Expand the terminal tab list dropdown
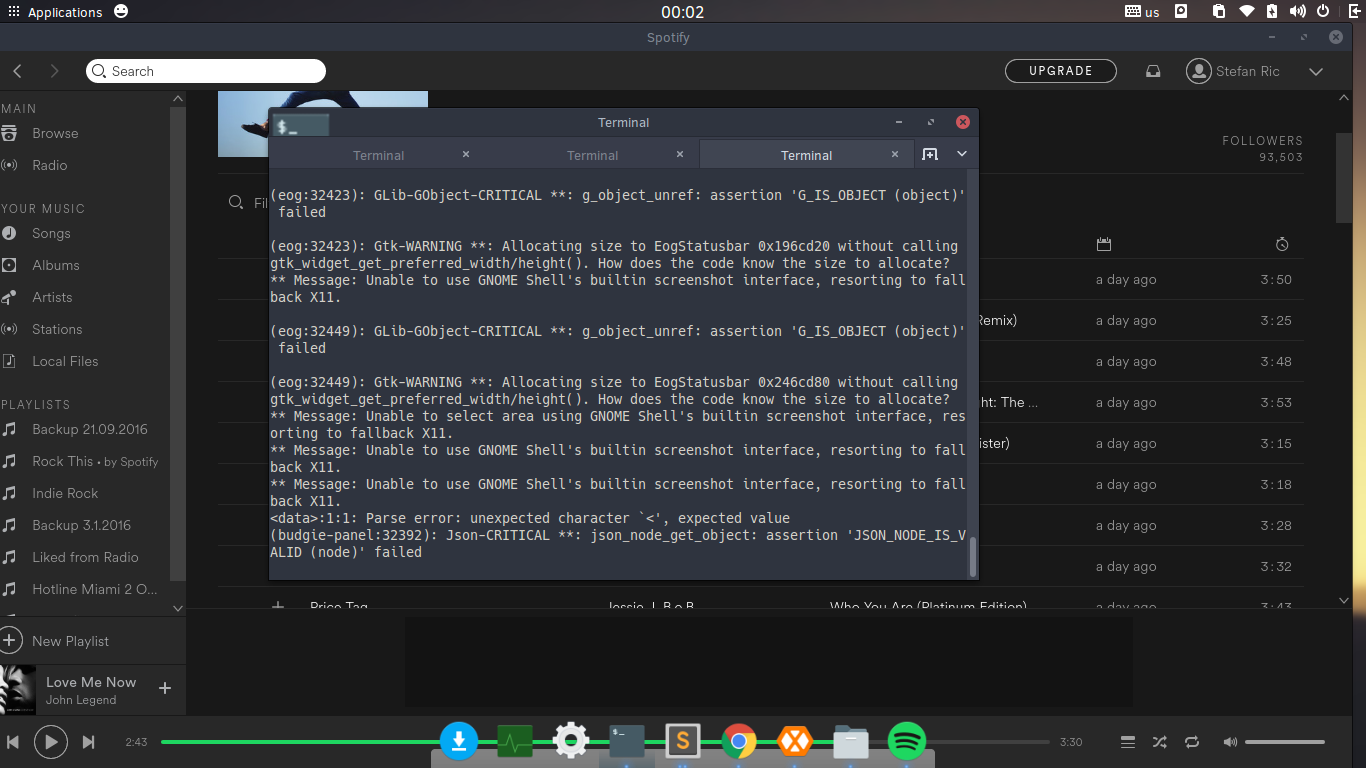This screenshot has width=1366, height=768. [962, 154]
